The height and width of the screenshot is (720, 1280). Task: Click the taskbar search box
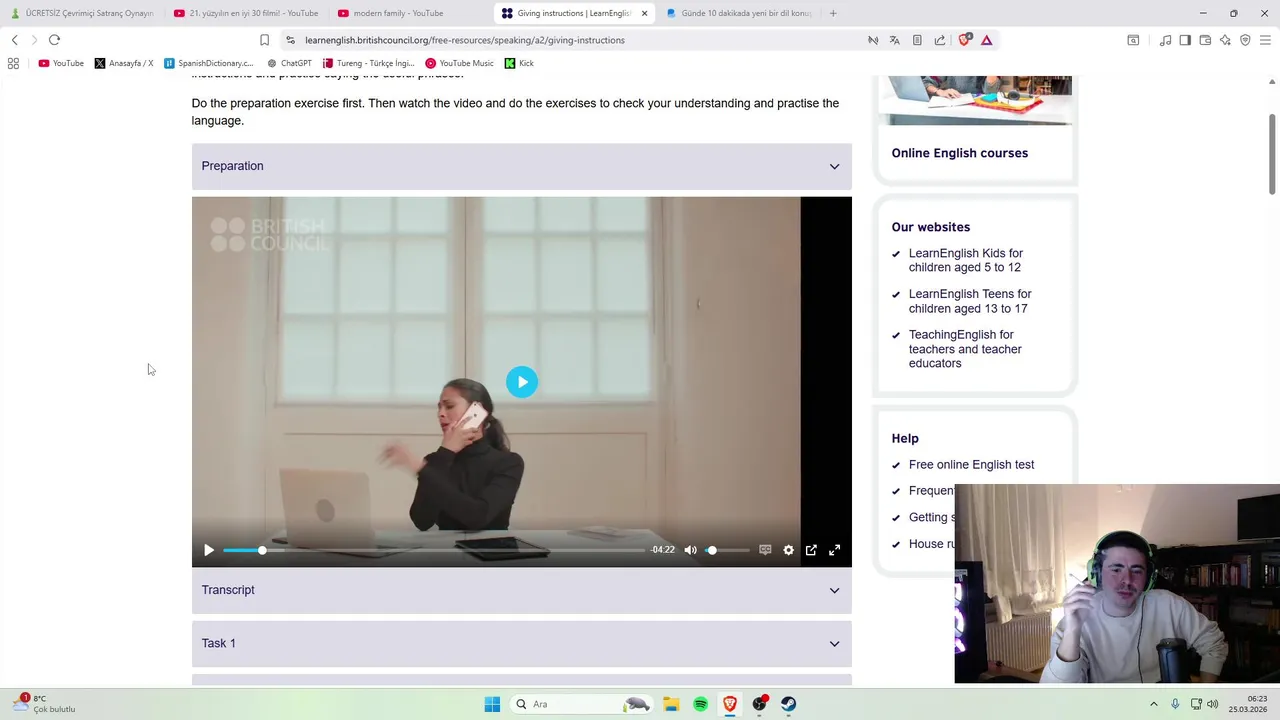tap(581, 704)
